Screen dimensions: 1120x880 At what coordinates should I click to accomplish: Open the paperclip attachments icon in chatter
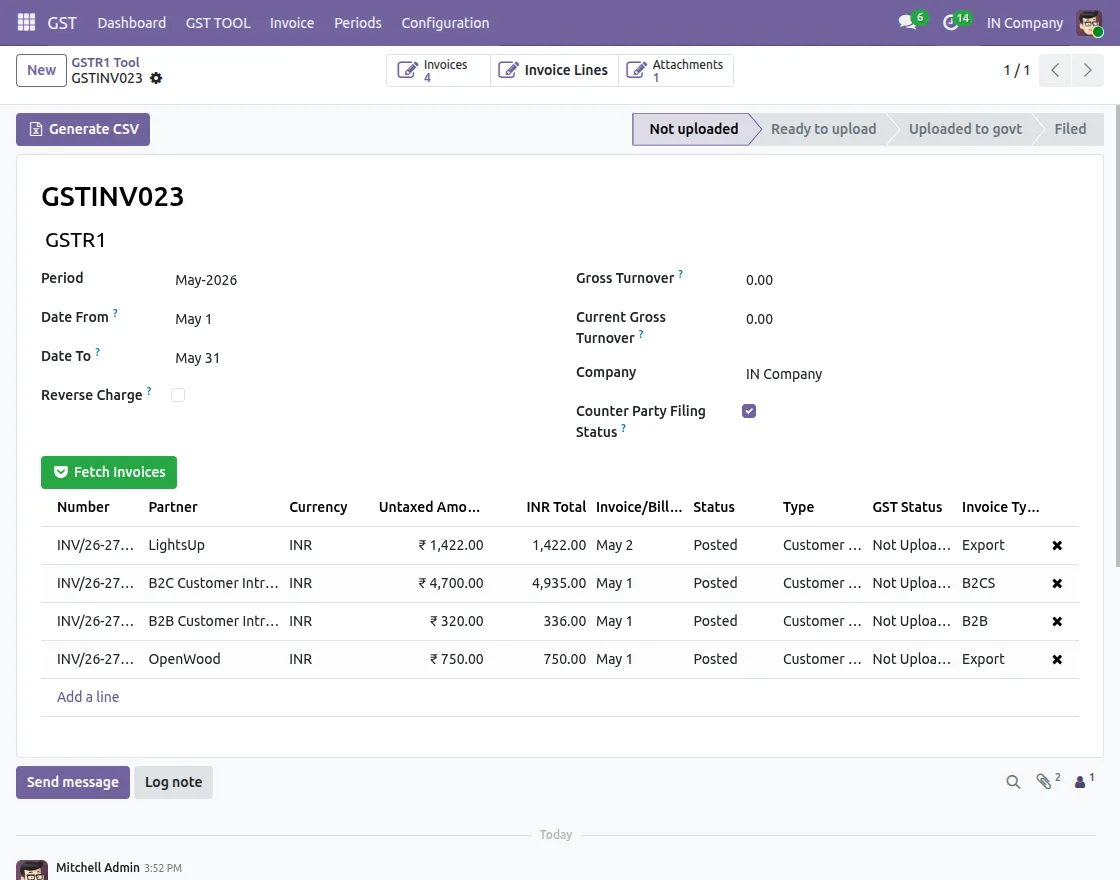(x=1044, y=781)
